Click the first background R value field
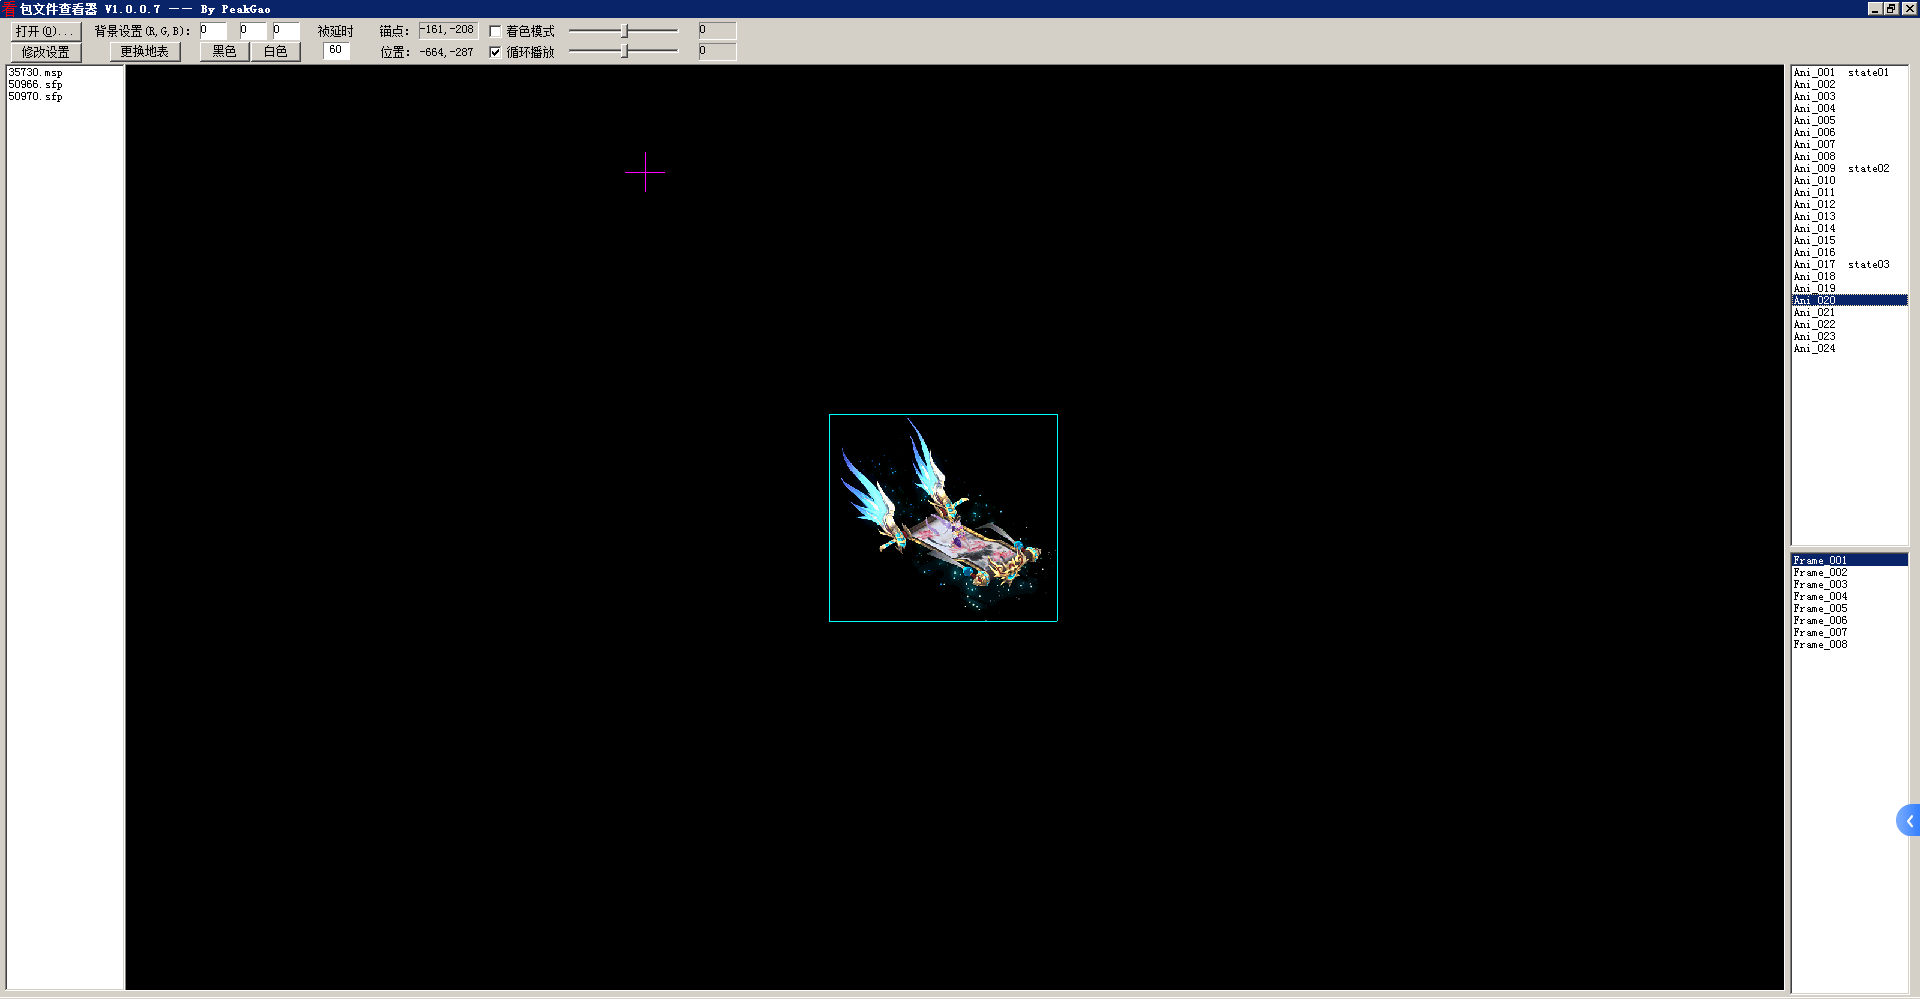 tap(213, 31)
